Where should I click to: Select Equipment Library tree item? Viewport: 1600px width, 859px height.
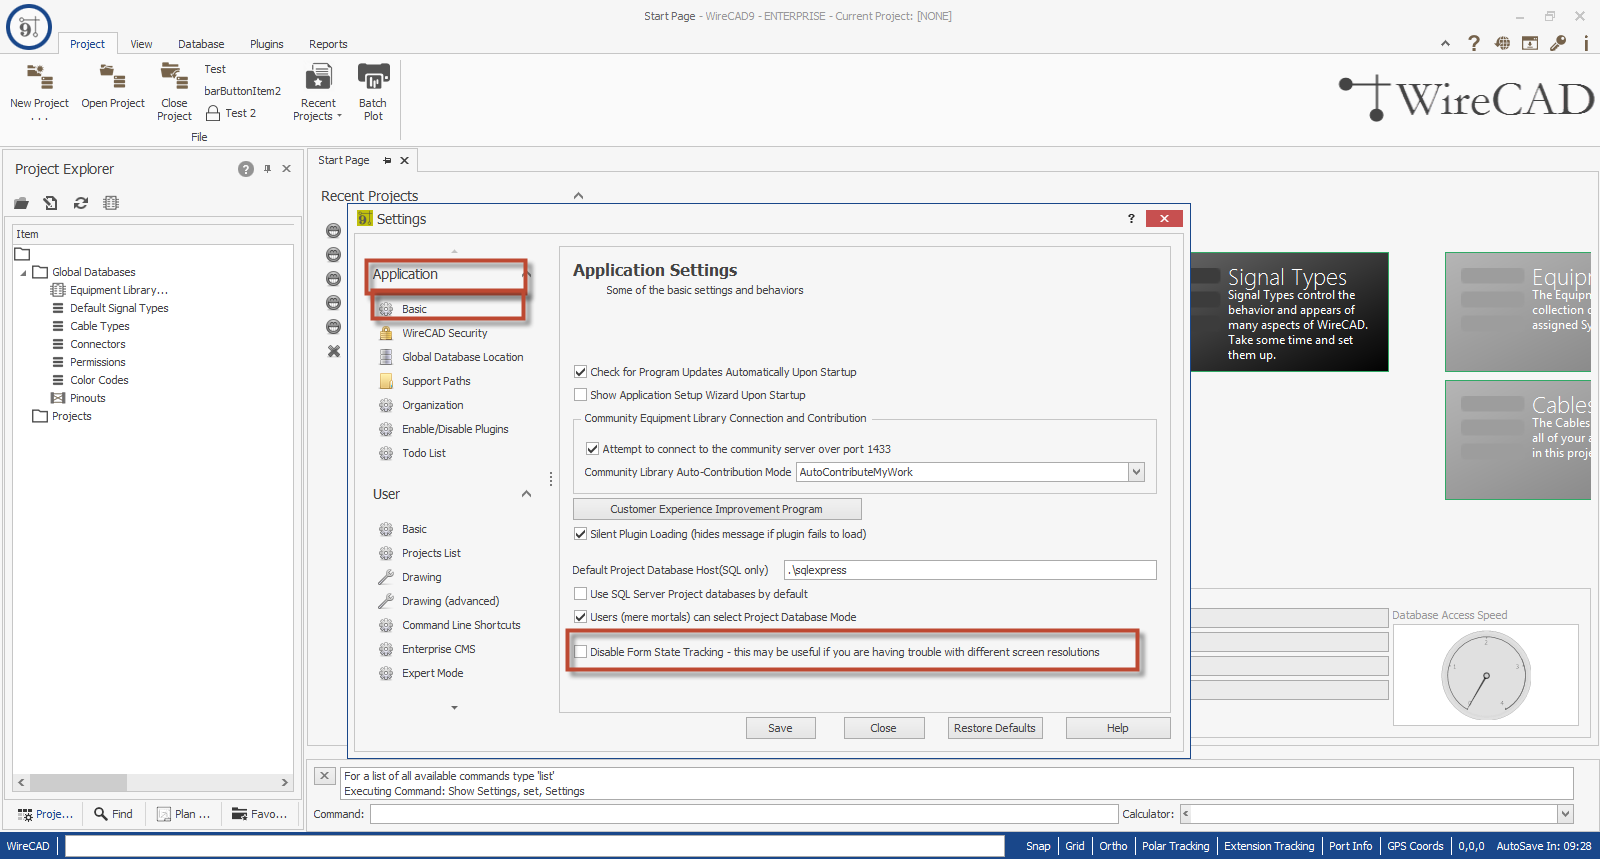[118, 290]
